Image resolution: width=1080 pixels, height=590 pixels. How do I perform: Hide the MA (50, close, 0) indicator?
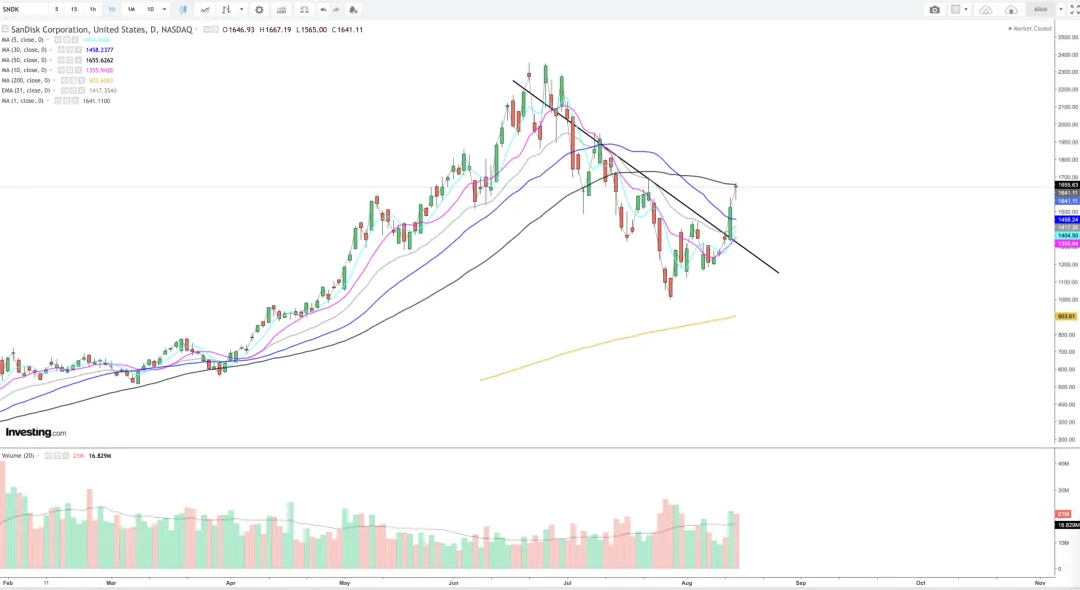click(61, 60)
